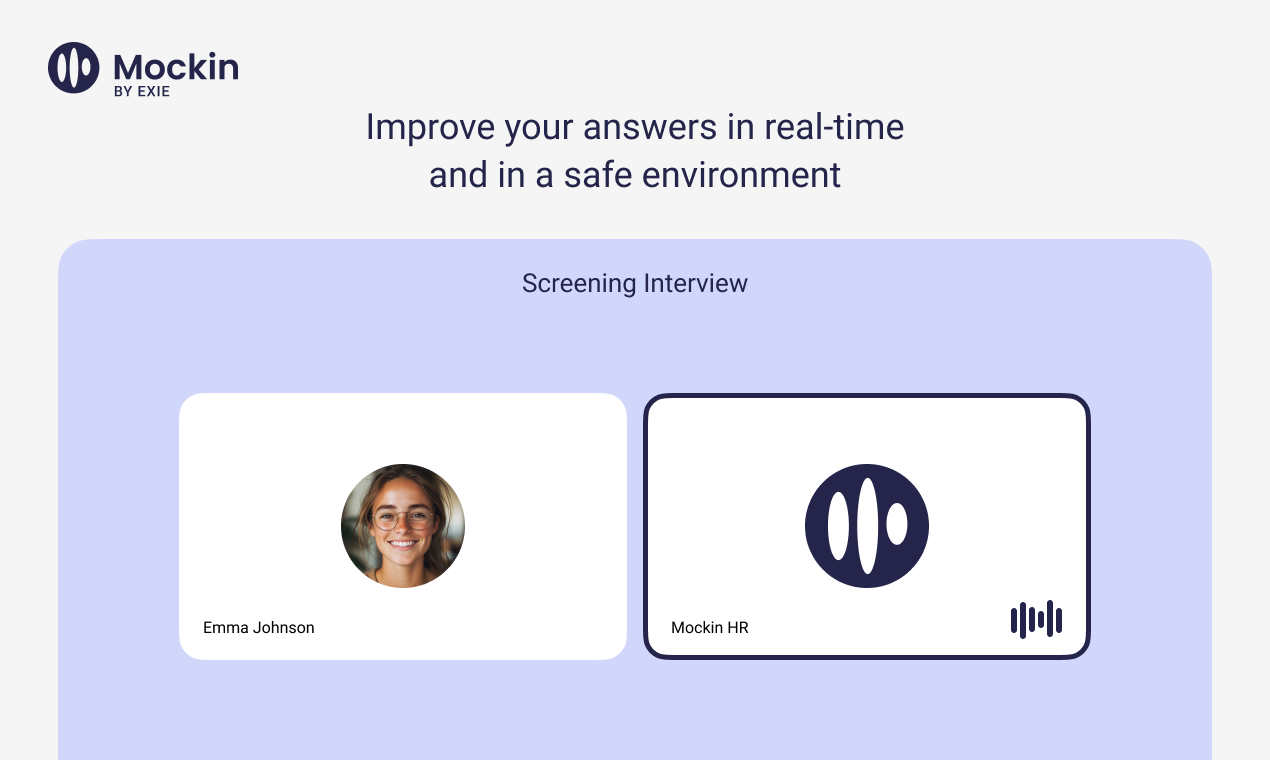Click the 'Screening Interview' title
This screenshot has width=1270, height=760.
(635, 283)
